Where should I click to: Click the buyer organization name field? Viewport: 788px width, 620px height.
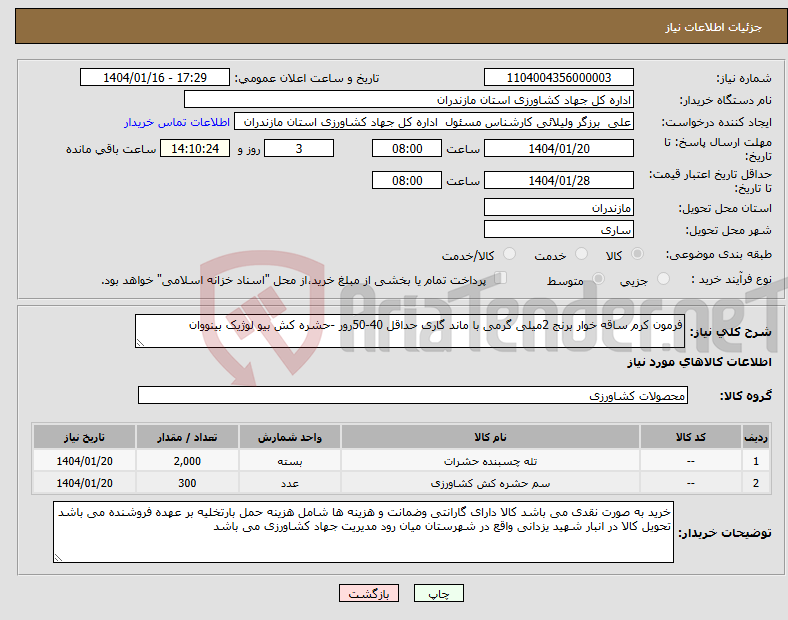coord(409,99)
